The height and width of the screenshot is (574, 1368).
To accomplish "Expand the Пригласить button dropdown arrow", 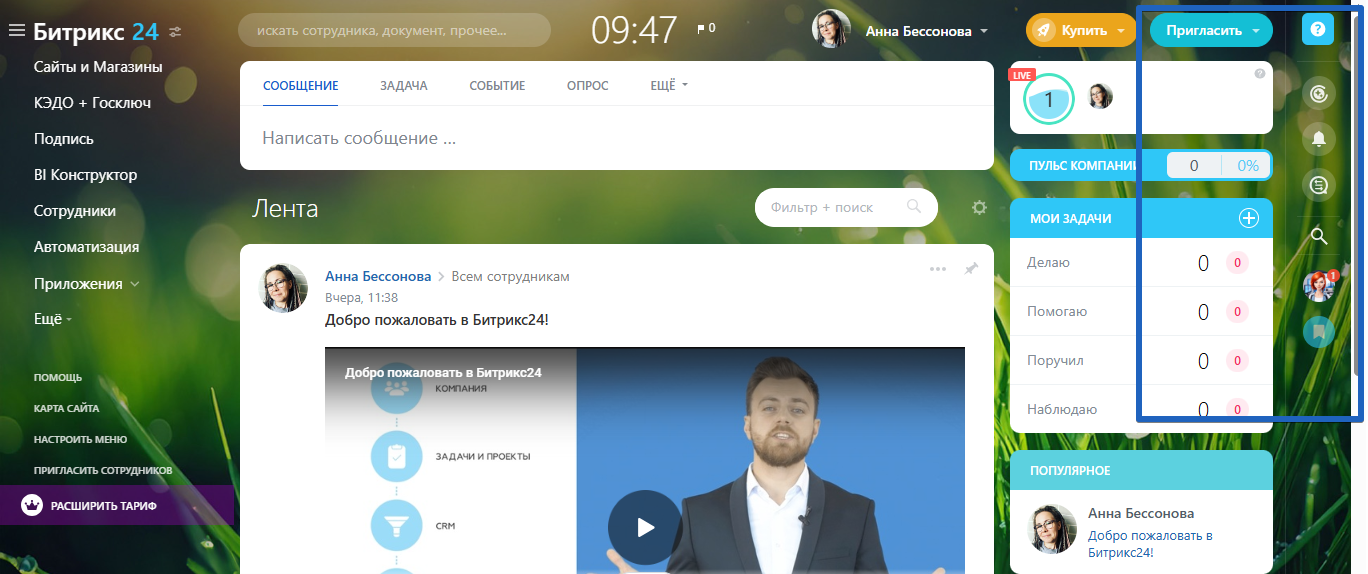I will pyautogui.click(x=1255, y=31).
